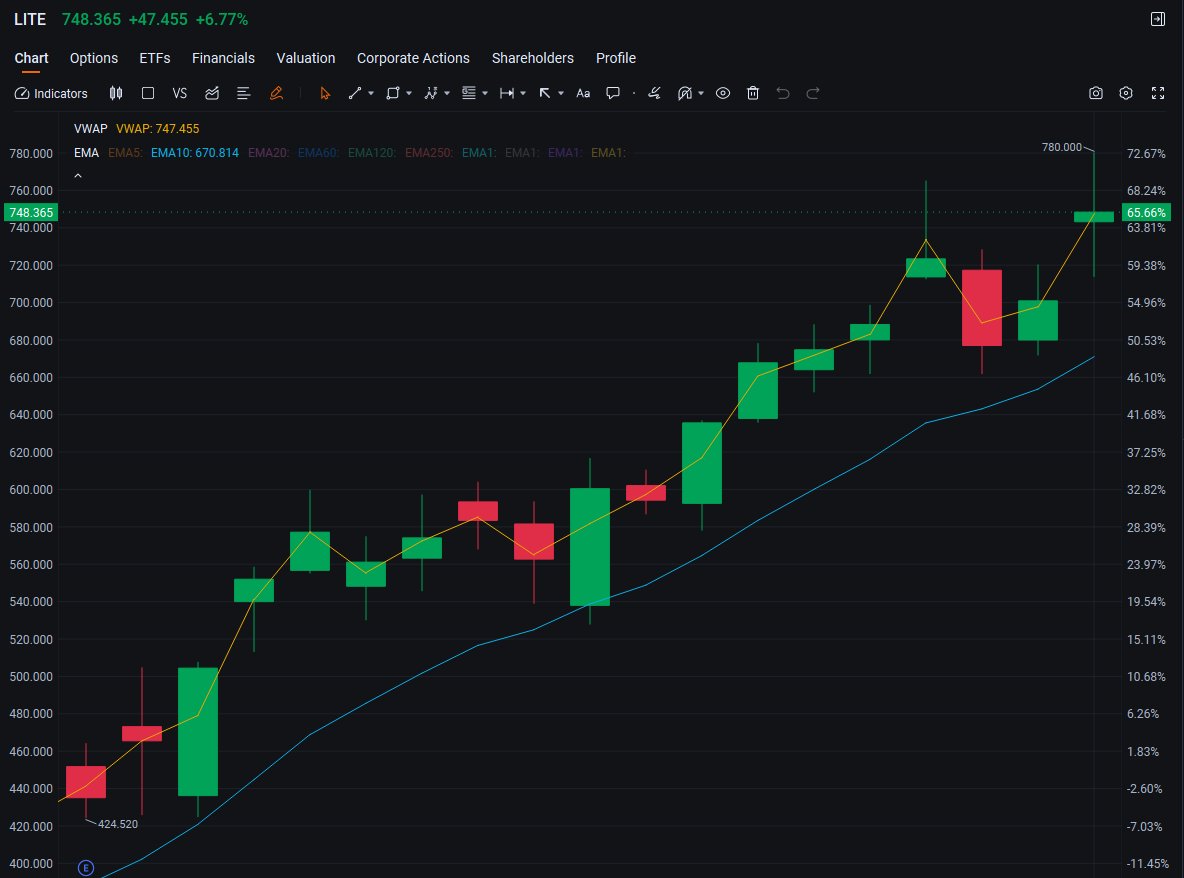Select the rectangle shape drawing tool
This screenshot has height=878, width=1184.
[x=393, y=94]
